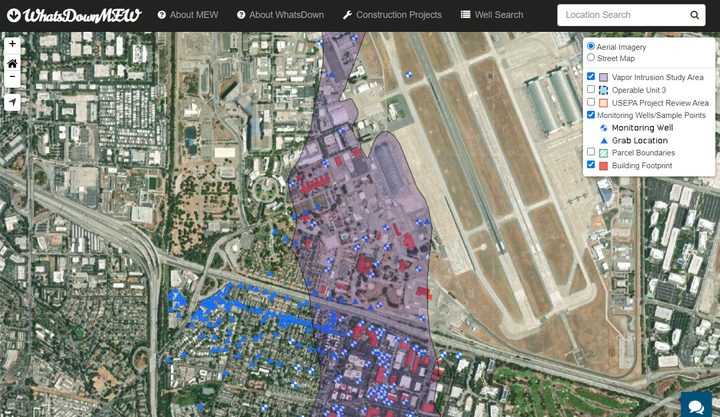Zoom in on the map

pos(12,44)
